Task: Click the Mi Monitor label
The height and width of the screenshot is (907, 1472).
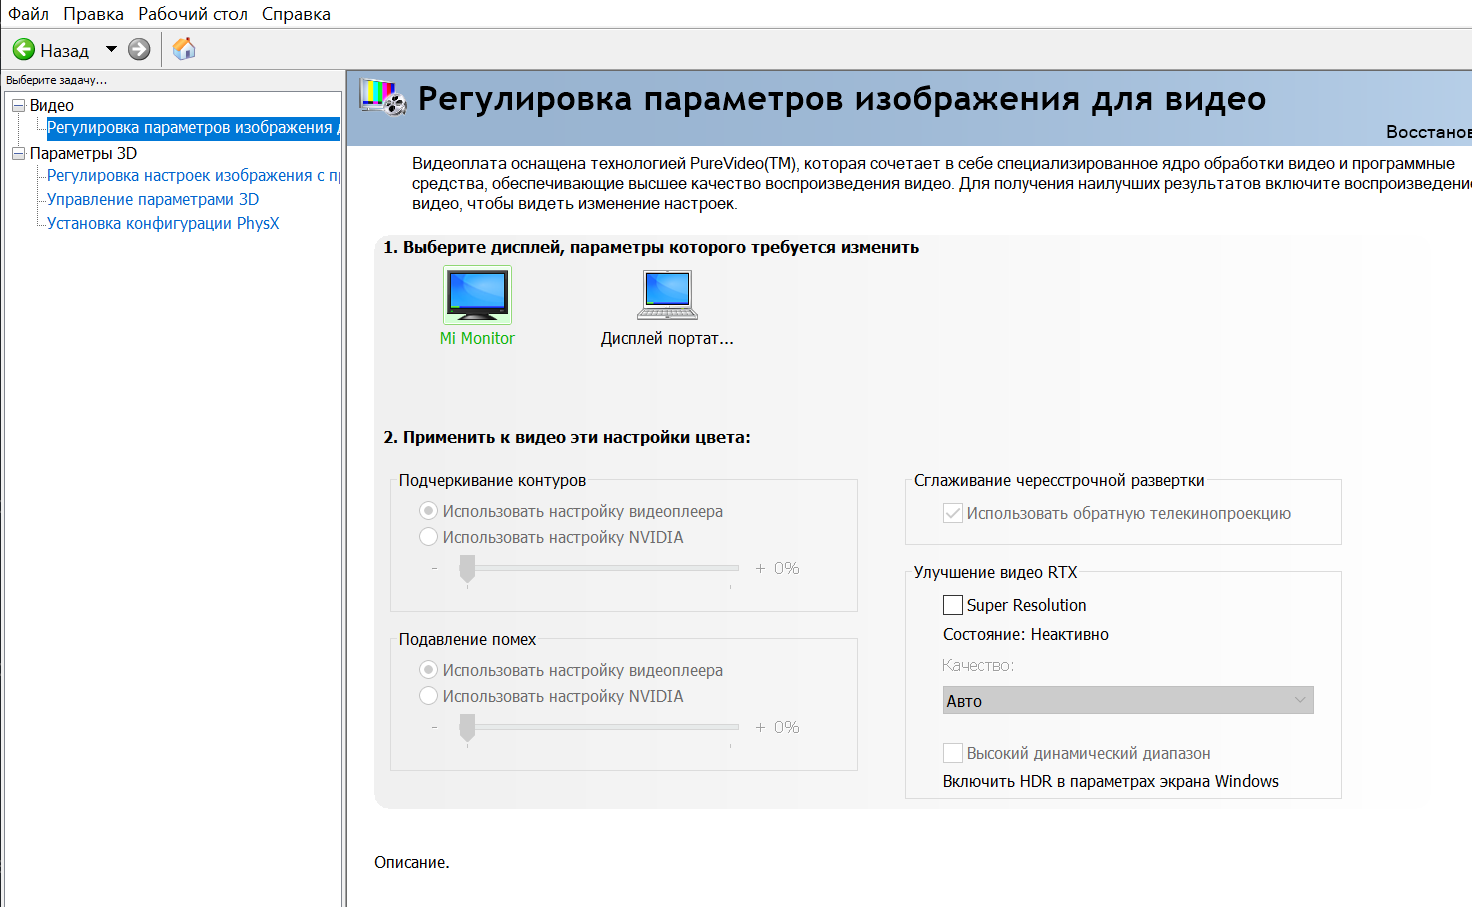Action: [477, 338]
